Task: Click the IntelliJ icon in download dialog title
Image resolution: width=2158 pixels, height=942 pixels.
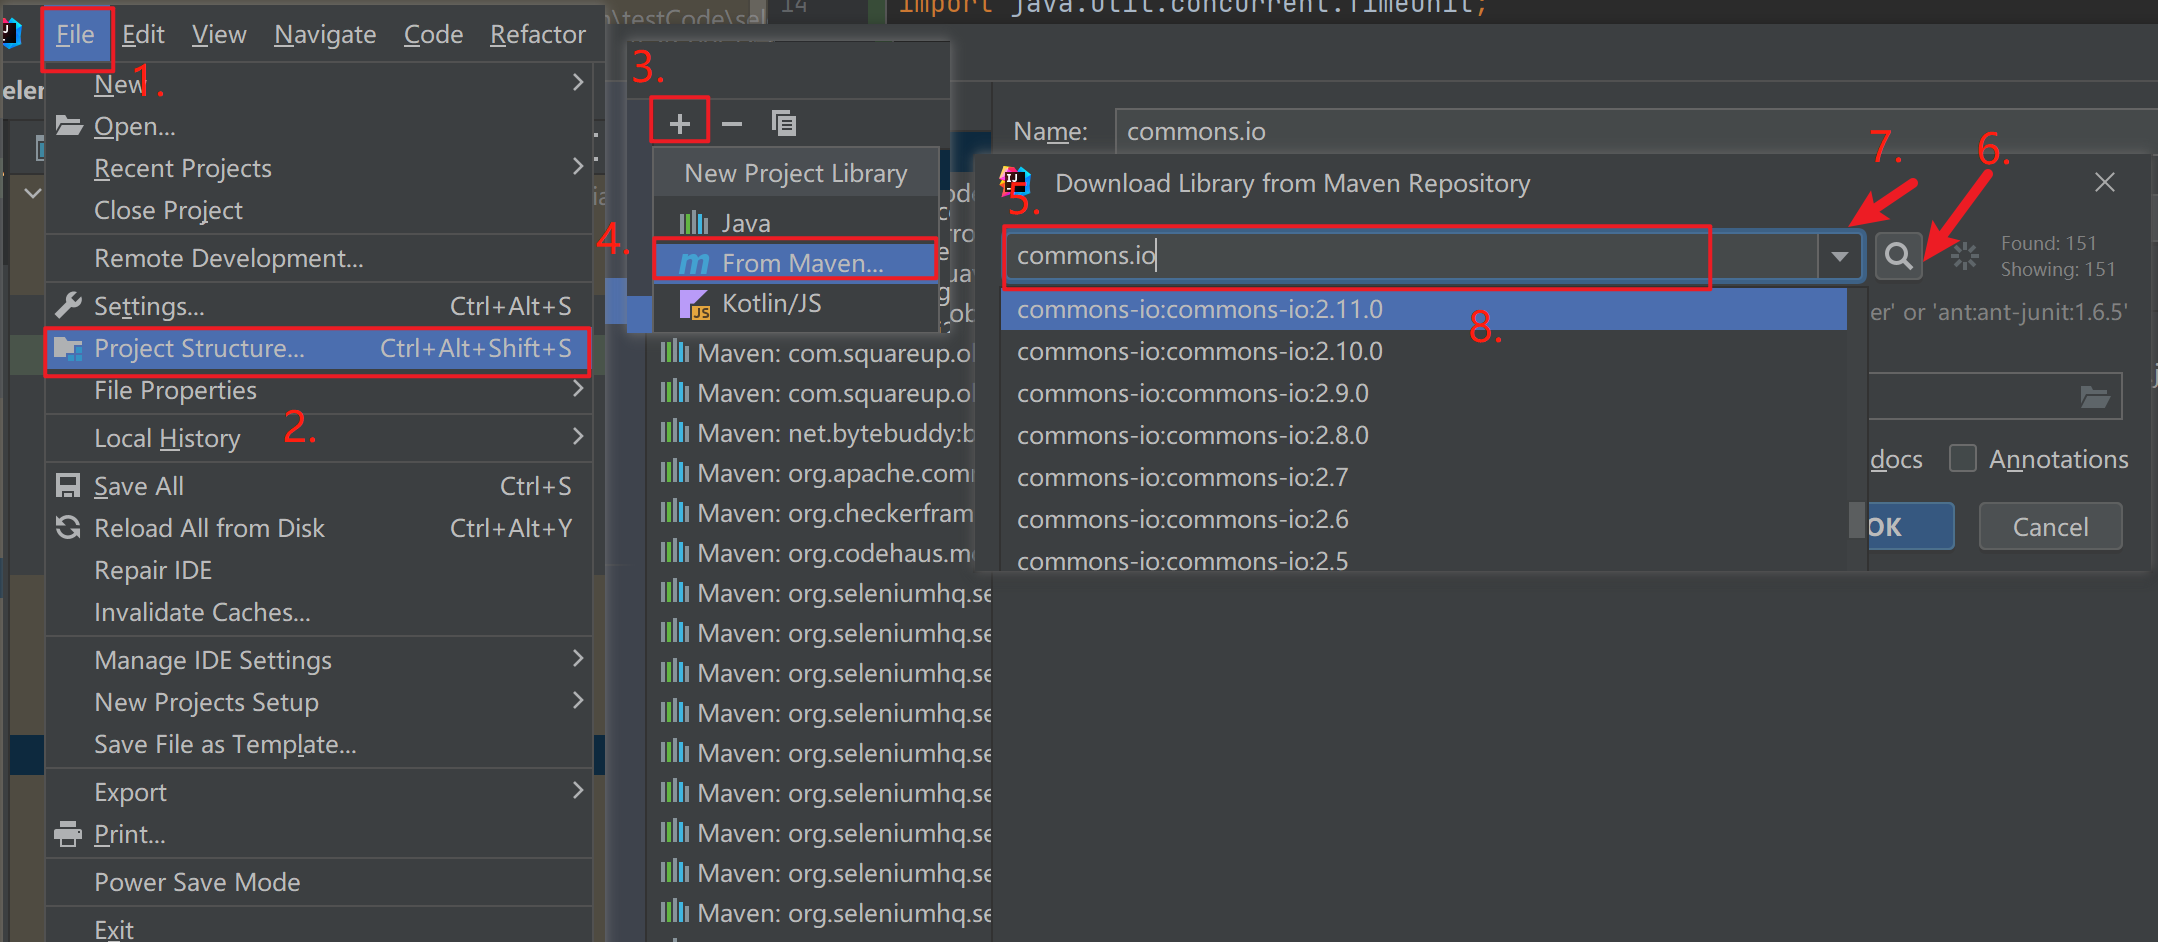Action: coord(1015,182)
